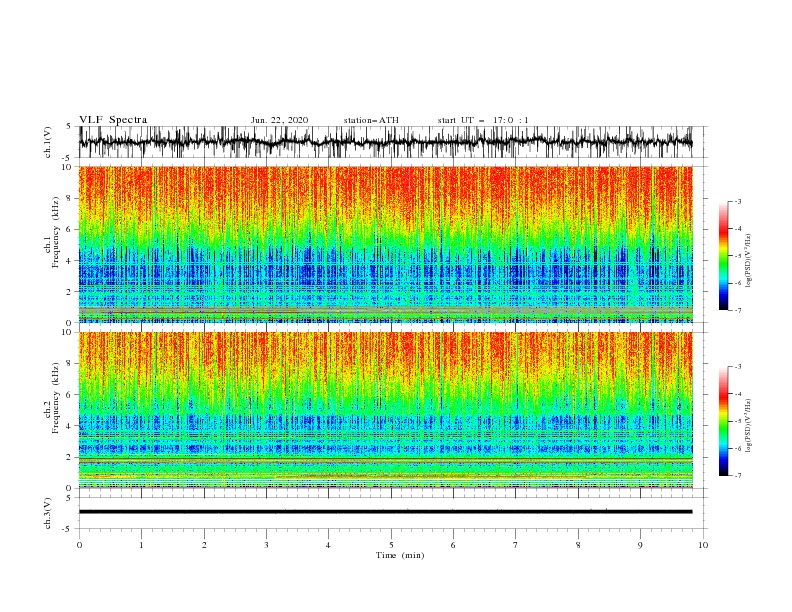Click the ch.2 color scale bar

(x=724, y=421)
